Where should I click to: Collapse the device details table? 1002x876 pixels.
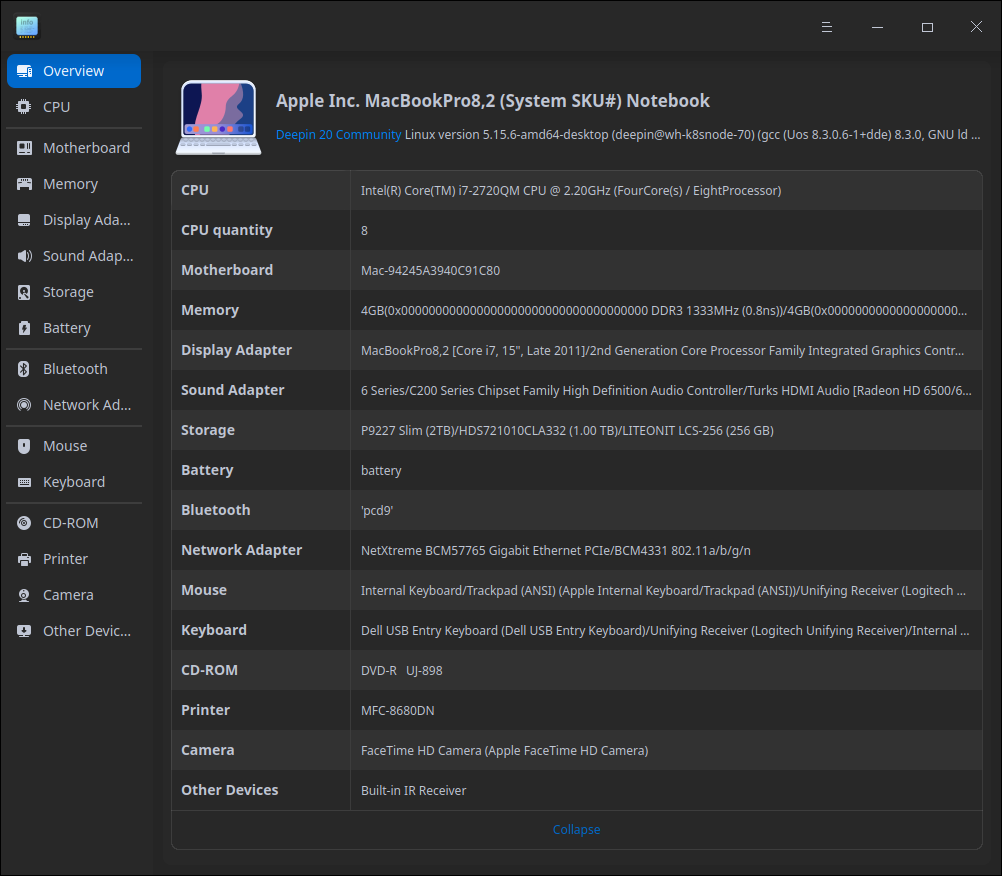click(x=576, y=829)
